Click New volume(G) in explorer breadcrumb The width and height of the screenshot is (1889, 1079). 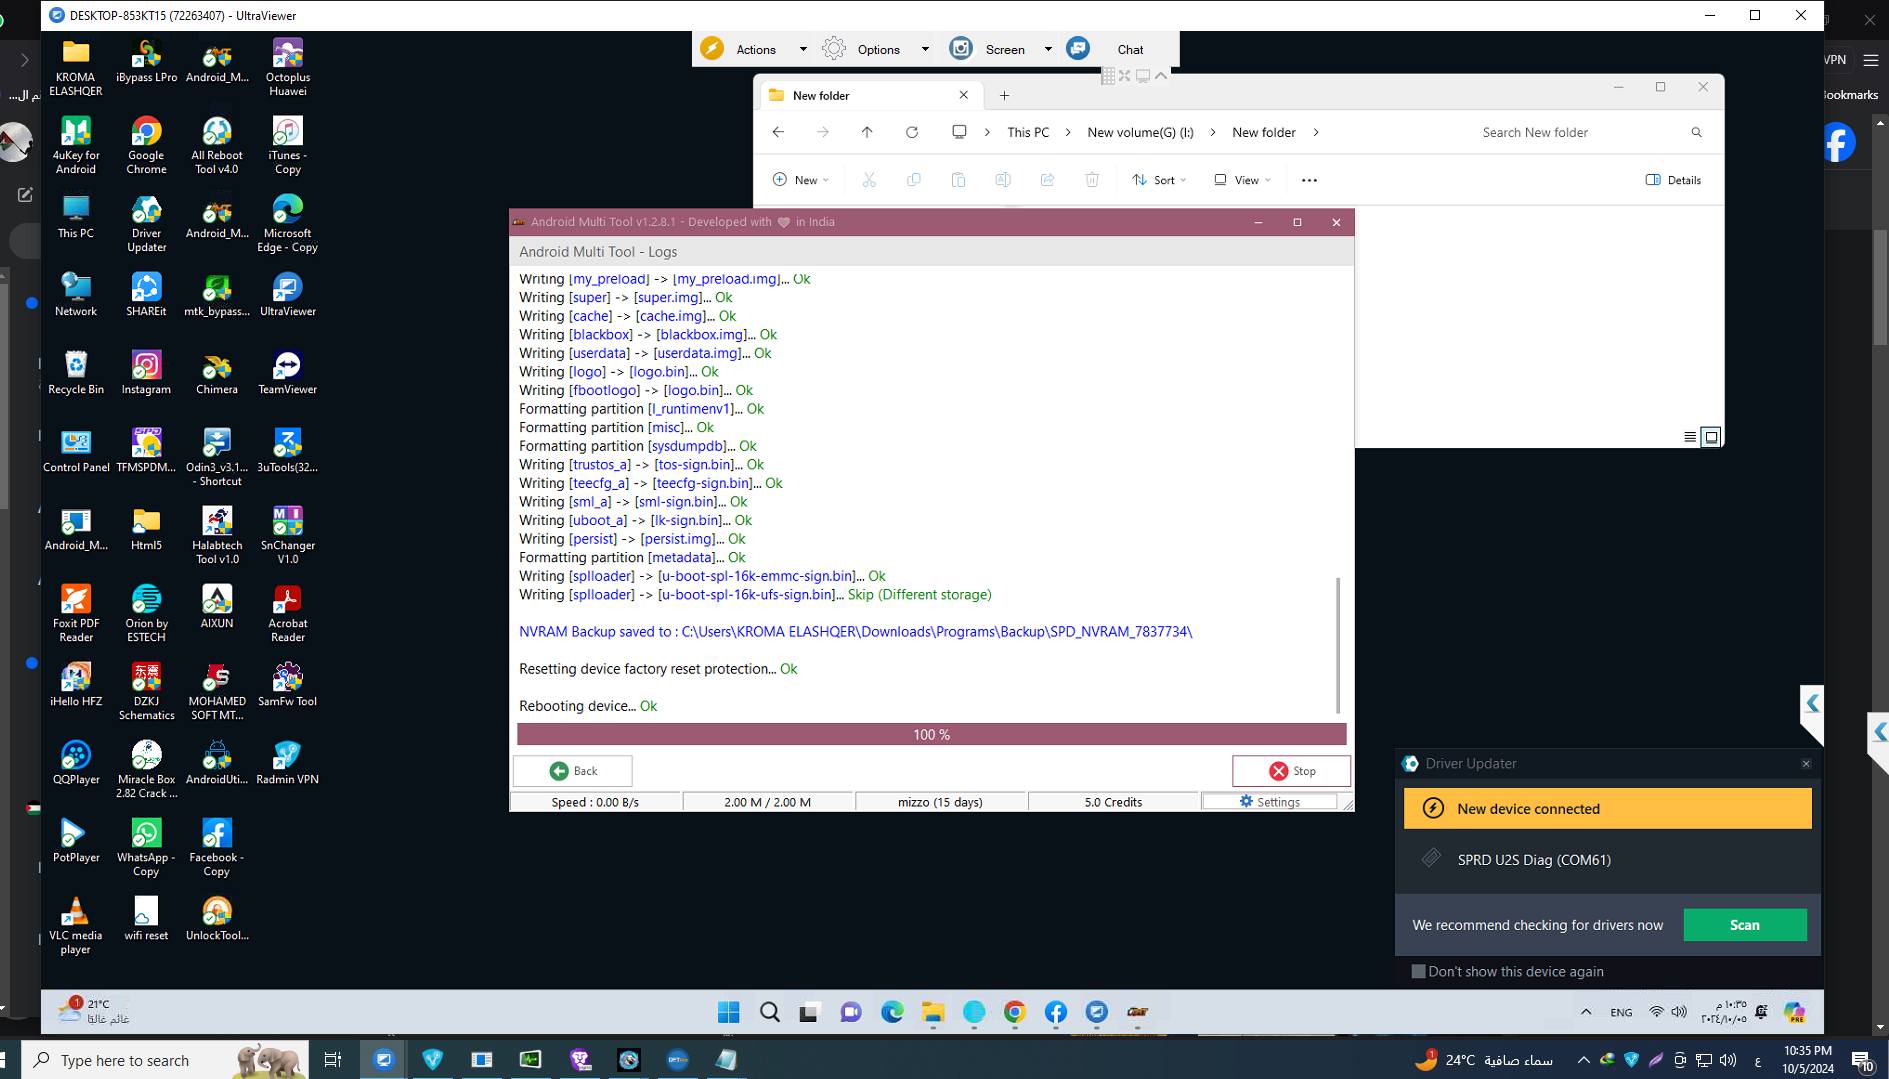point(1140,132)
